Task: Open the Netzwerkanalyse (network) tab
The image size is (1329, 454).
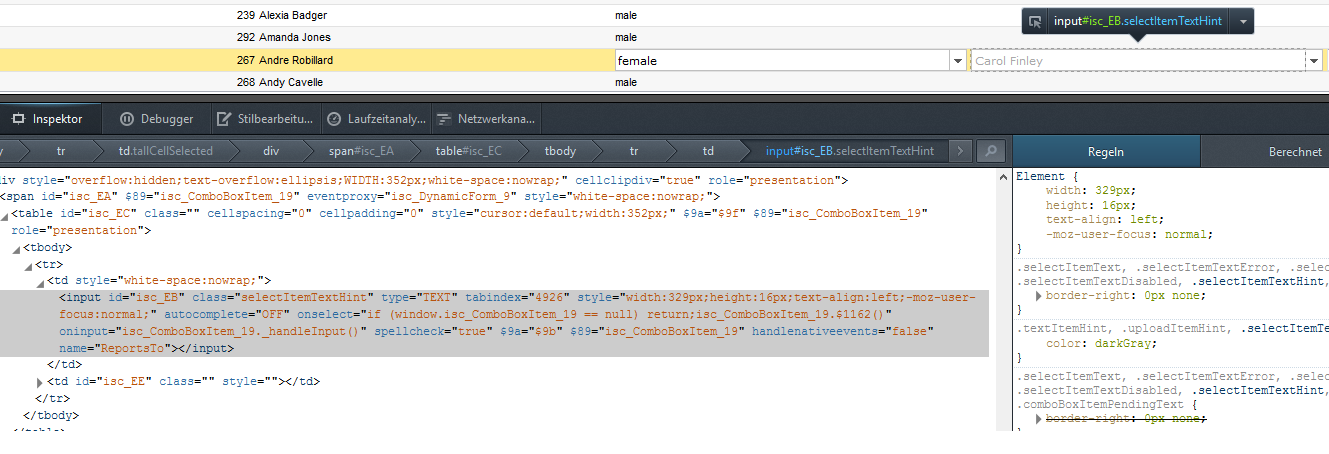Action: point(486,119)
